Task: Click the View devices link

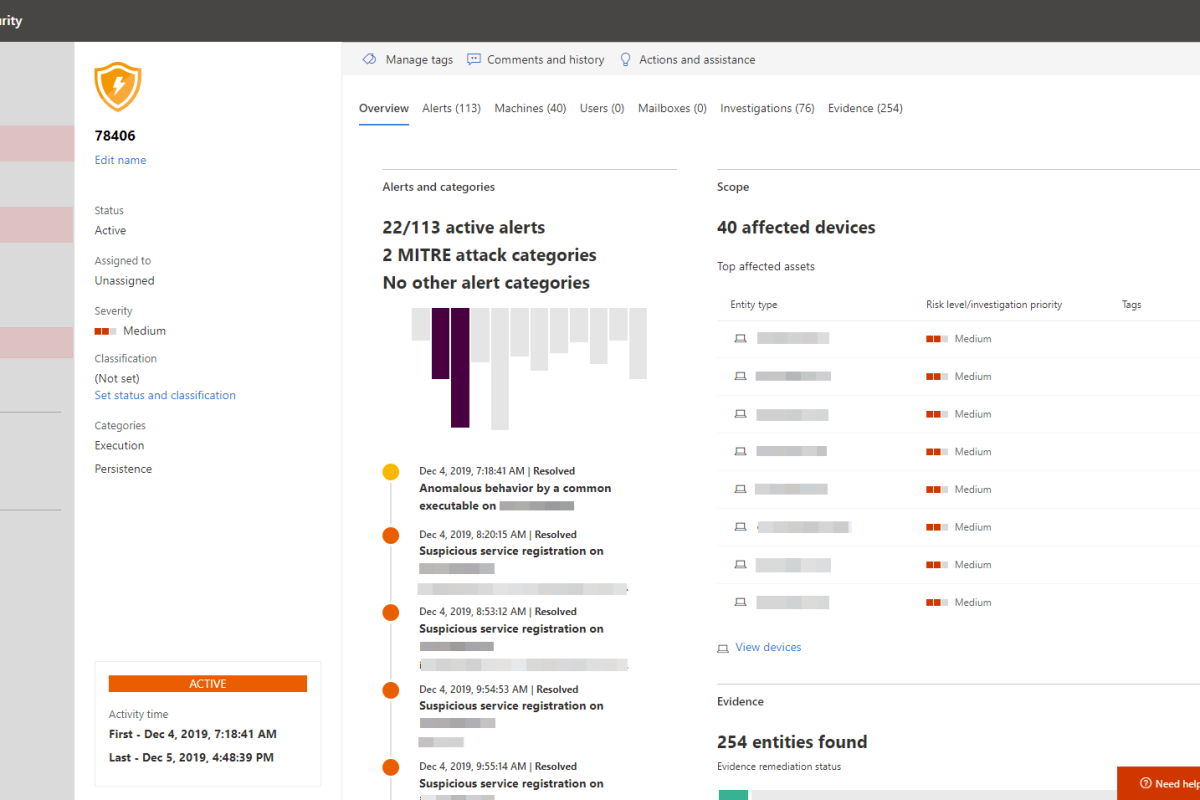Action: pos(768,647)
